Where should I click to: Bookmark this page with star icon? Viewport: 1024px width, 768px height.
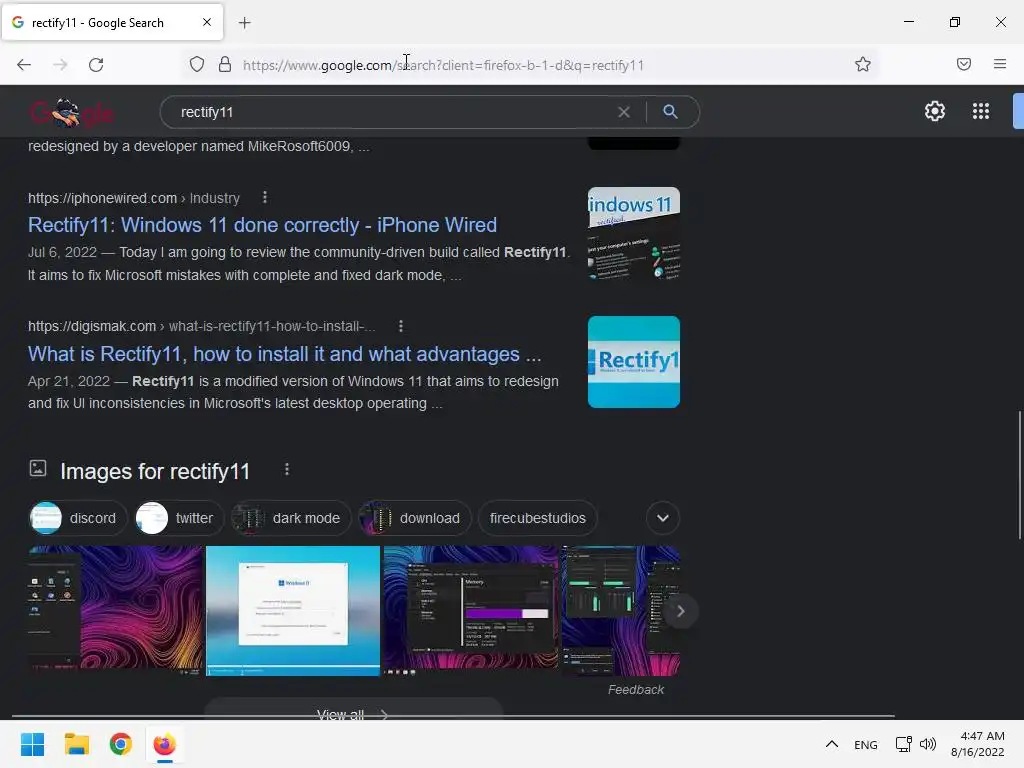863,65
